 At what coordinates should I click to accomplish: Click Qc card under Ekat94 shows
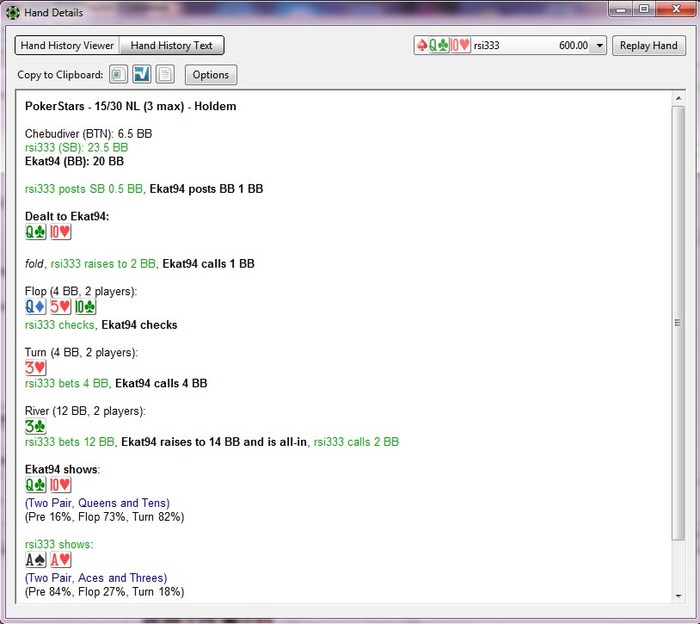tap(36, 485)
